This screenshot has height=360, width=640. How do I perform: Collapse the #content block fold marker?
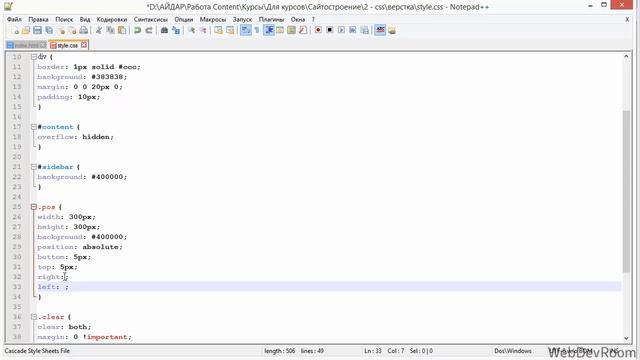(34, 127)
